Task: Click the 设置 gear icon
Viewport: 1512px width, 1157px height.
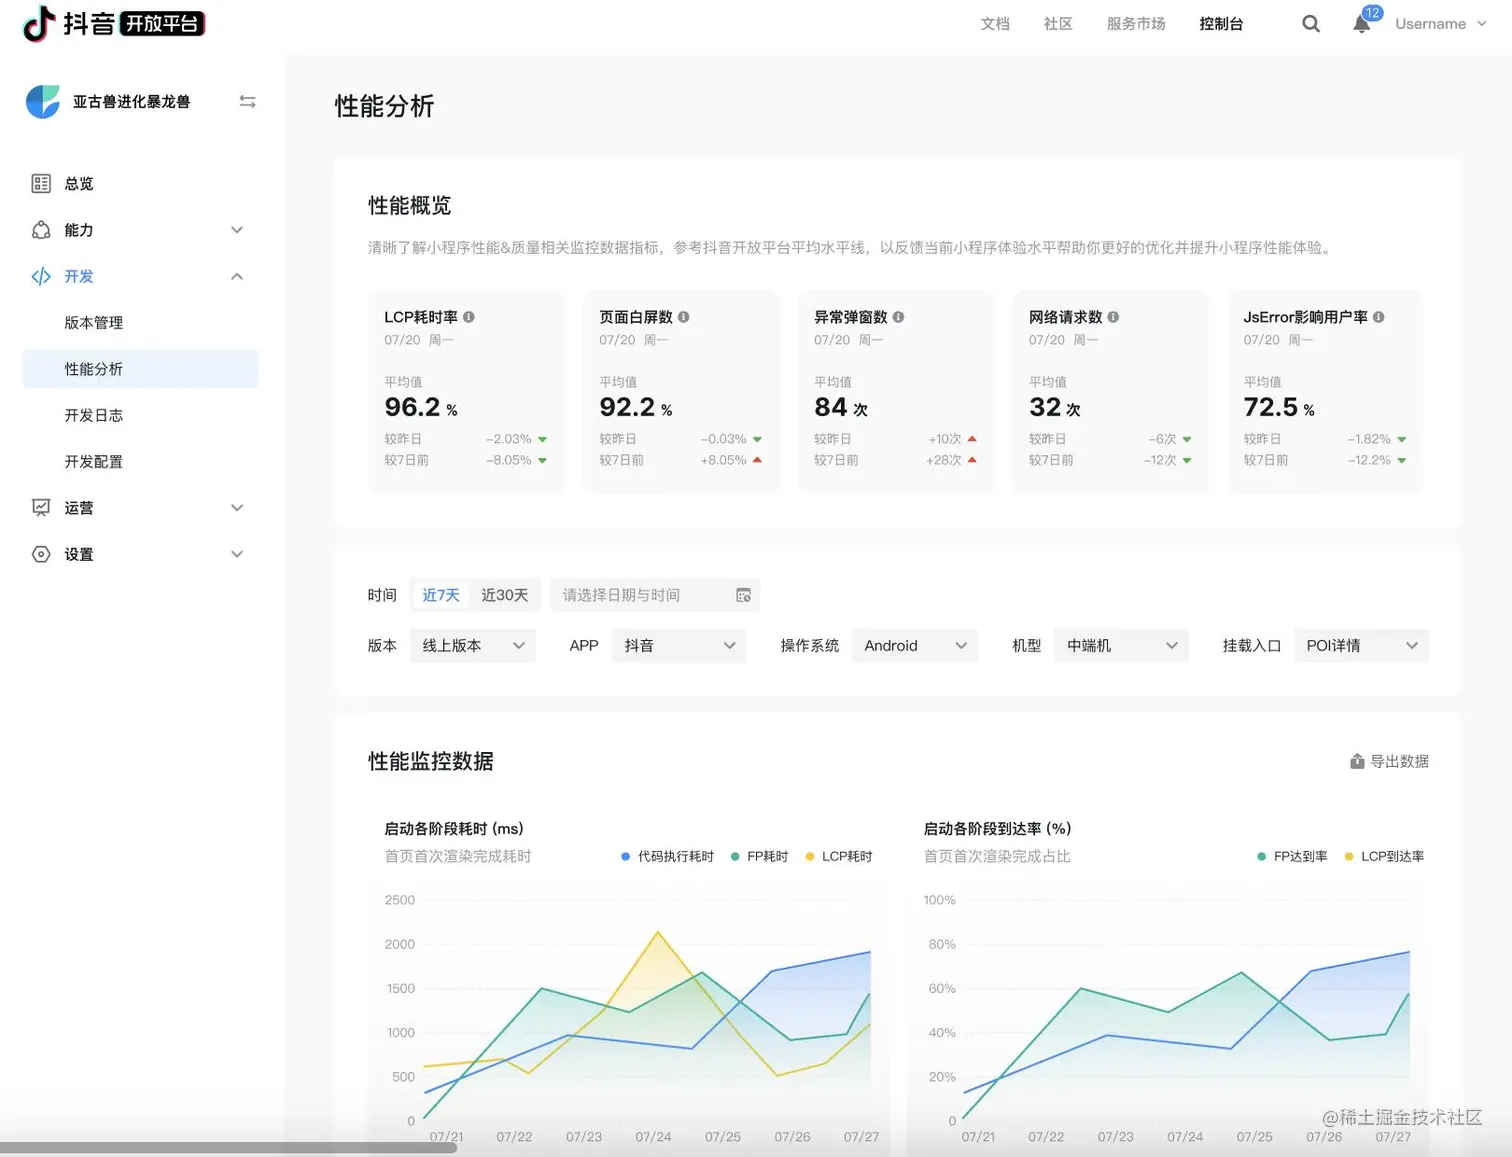Action: (x=41, y=554)
